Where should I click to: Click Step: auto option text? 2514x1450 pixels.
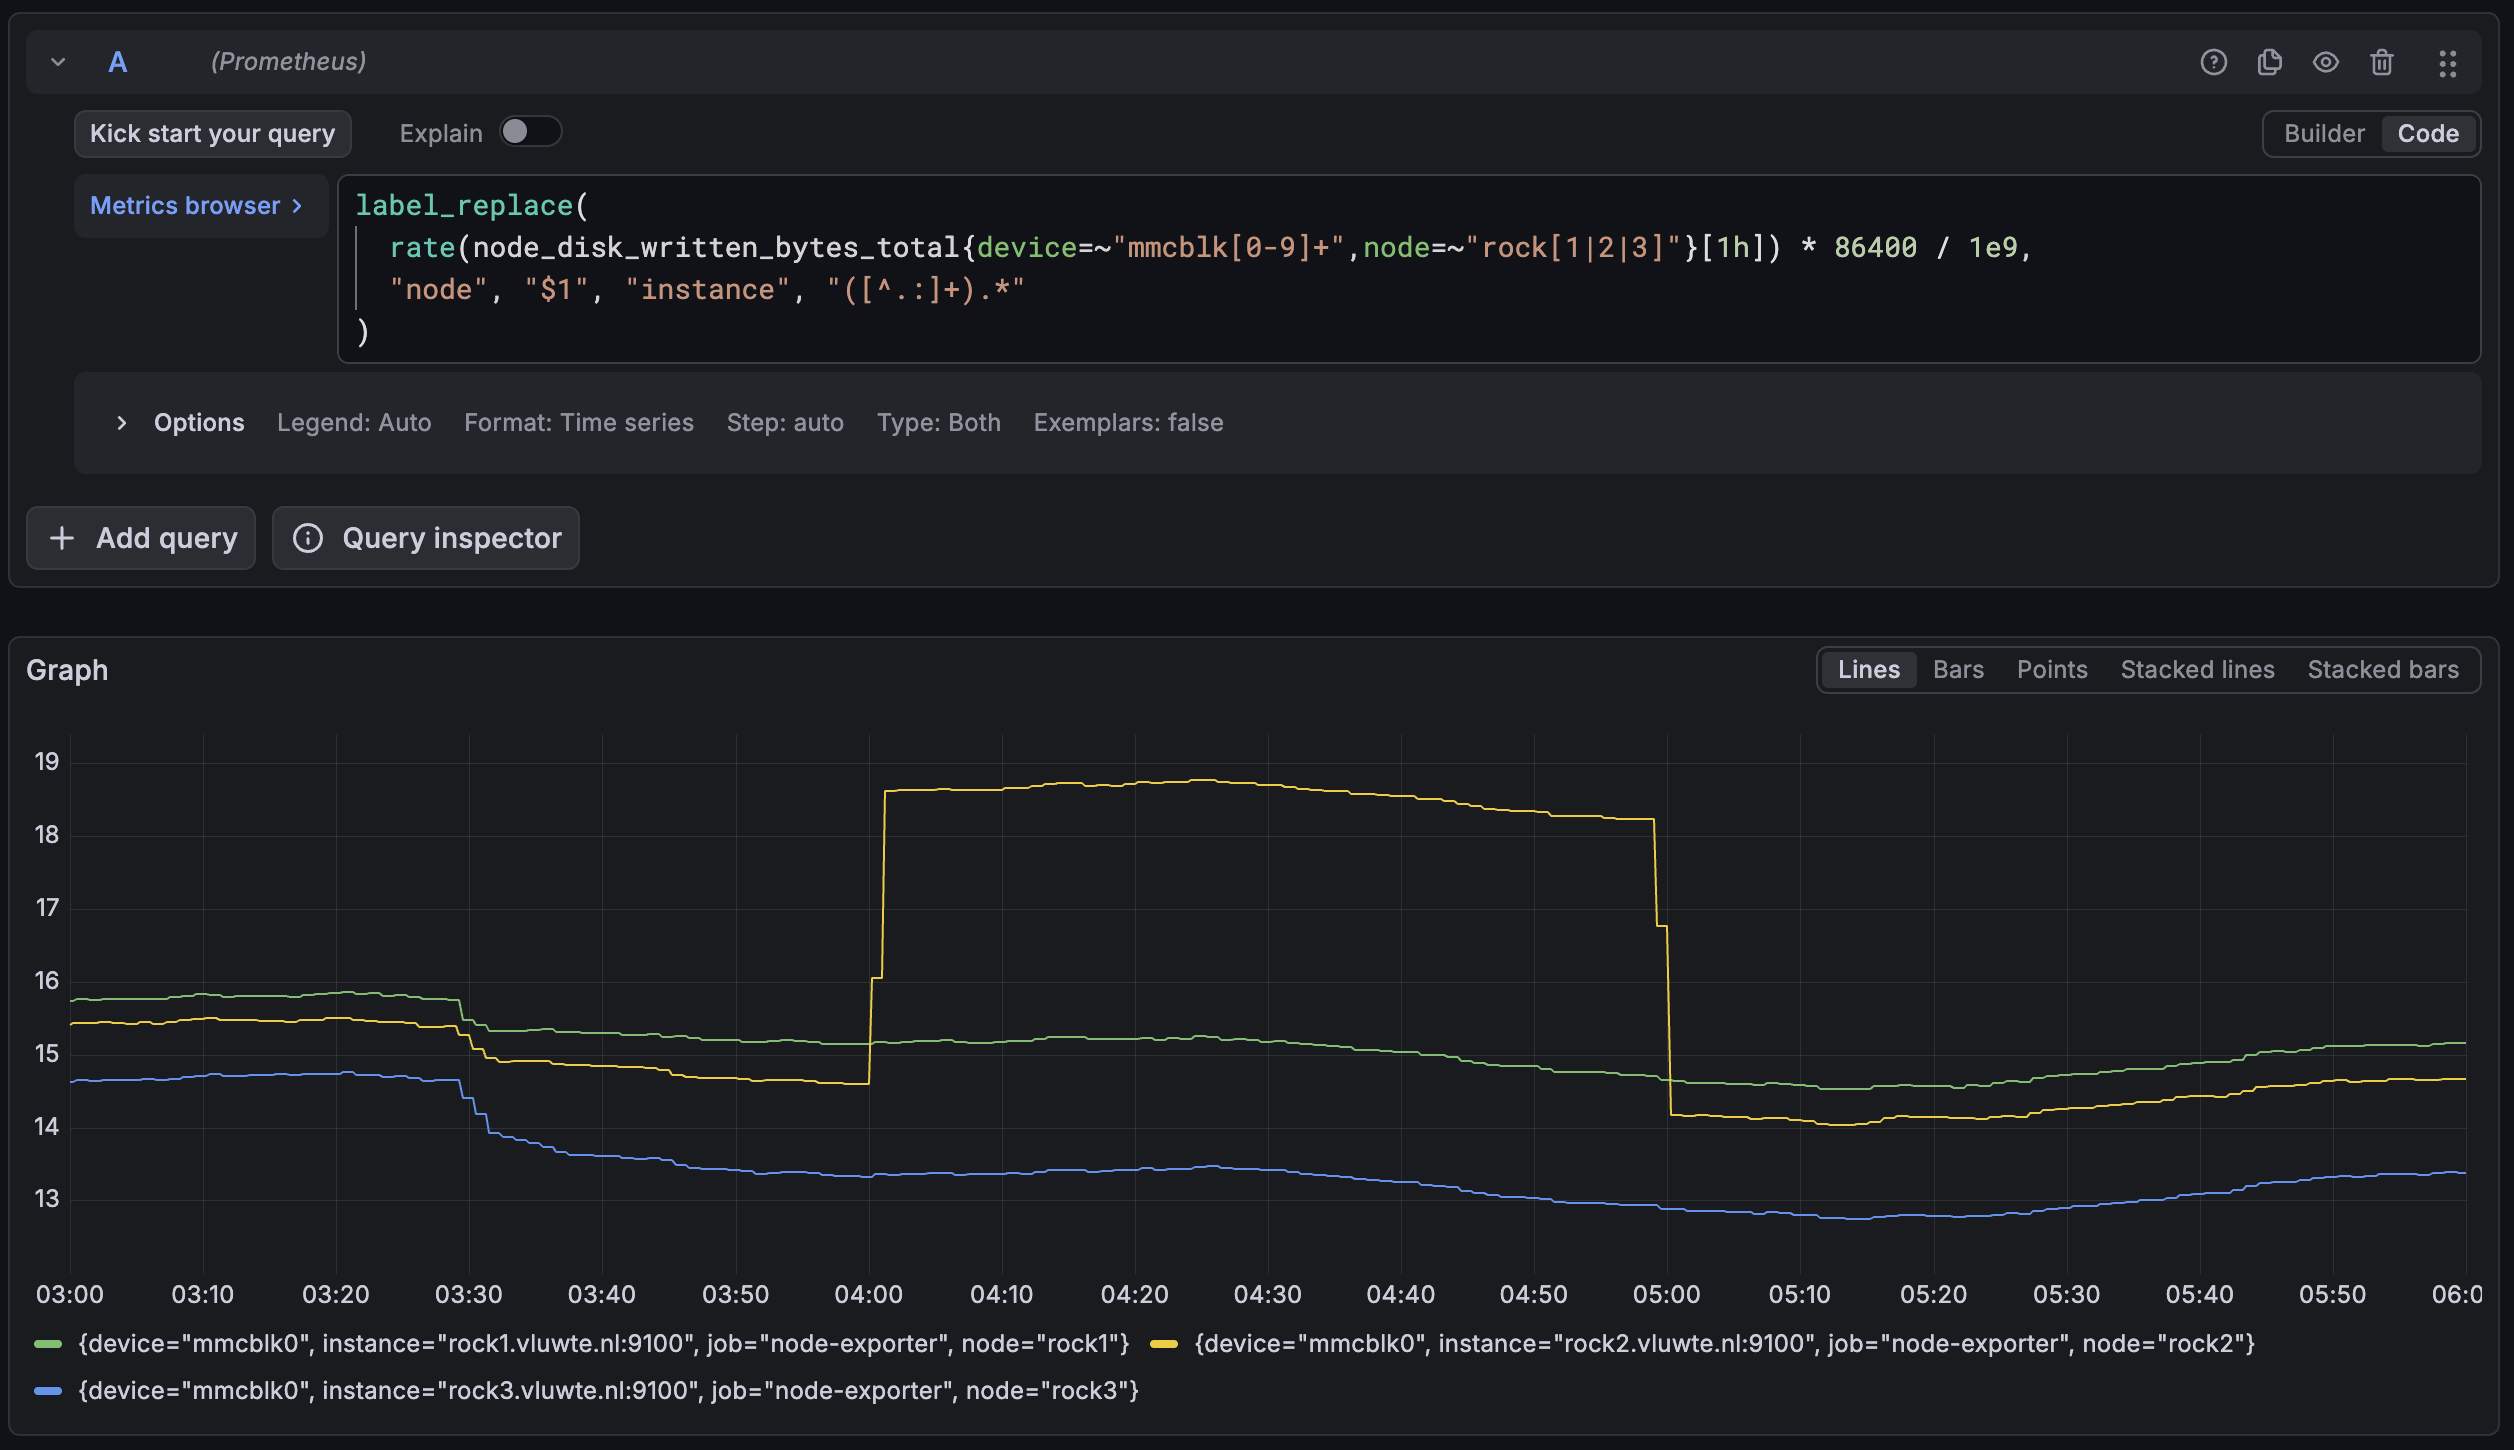[785, 423]
